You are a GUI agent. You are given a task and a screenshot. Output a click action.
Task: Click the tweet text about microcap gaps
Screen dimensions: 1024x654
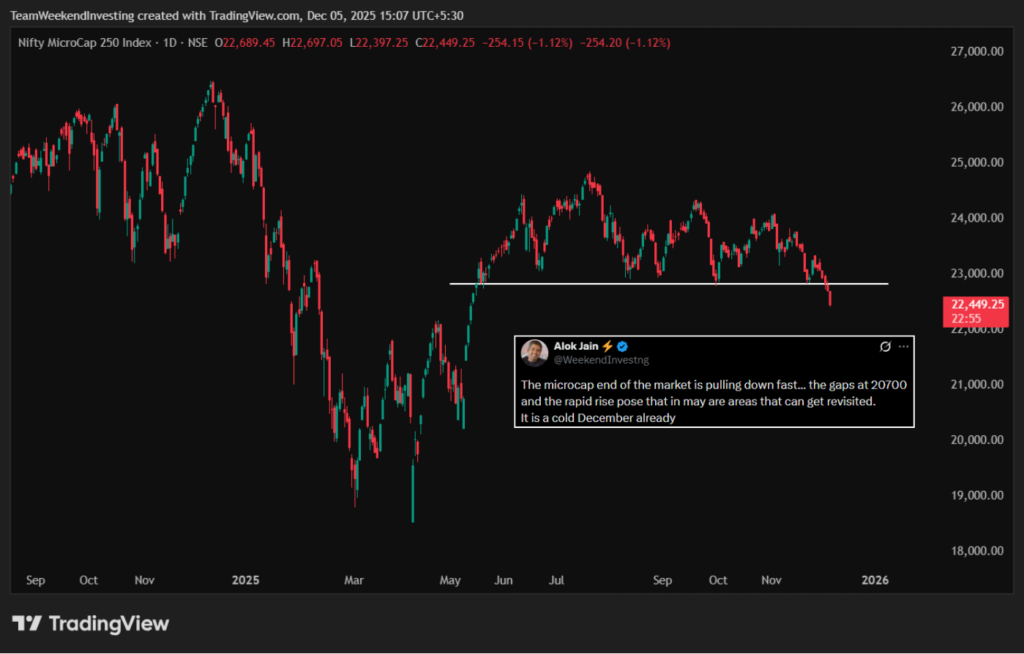700,401
